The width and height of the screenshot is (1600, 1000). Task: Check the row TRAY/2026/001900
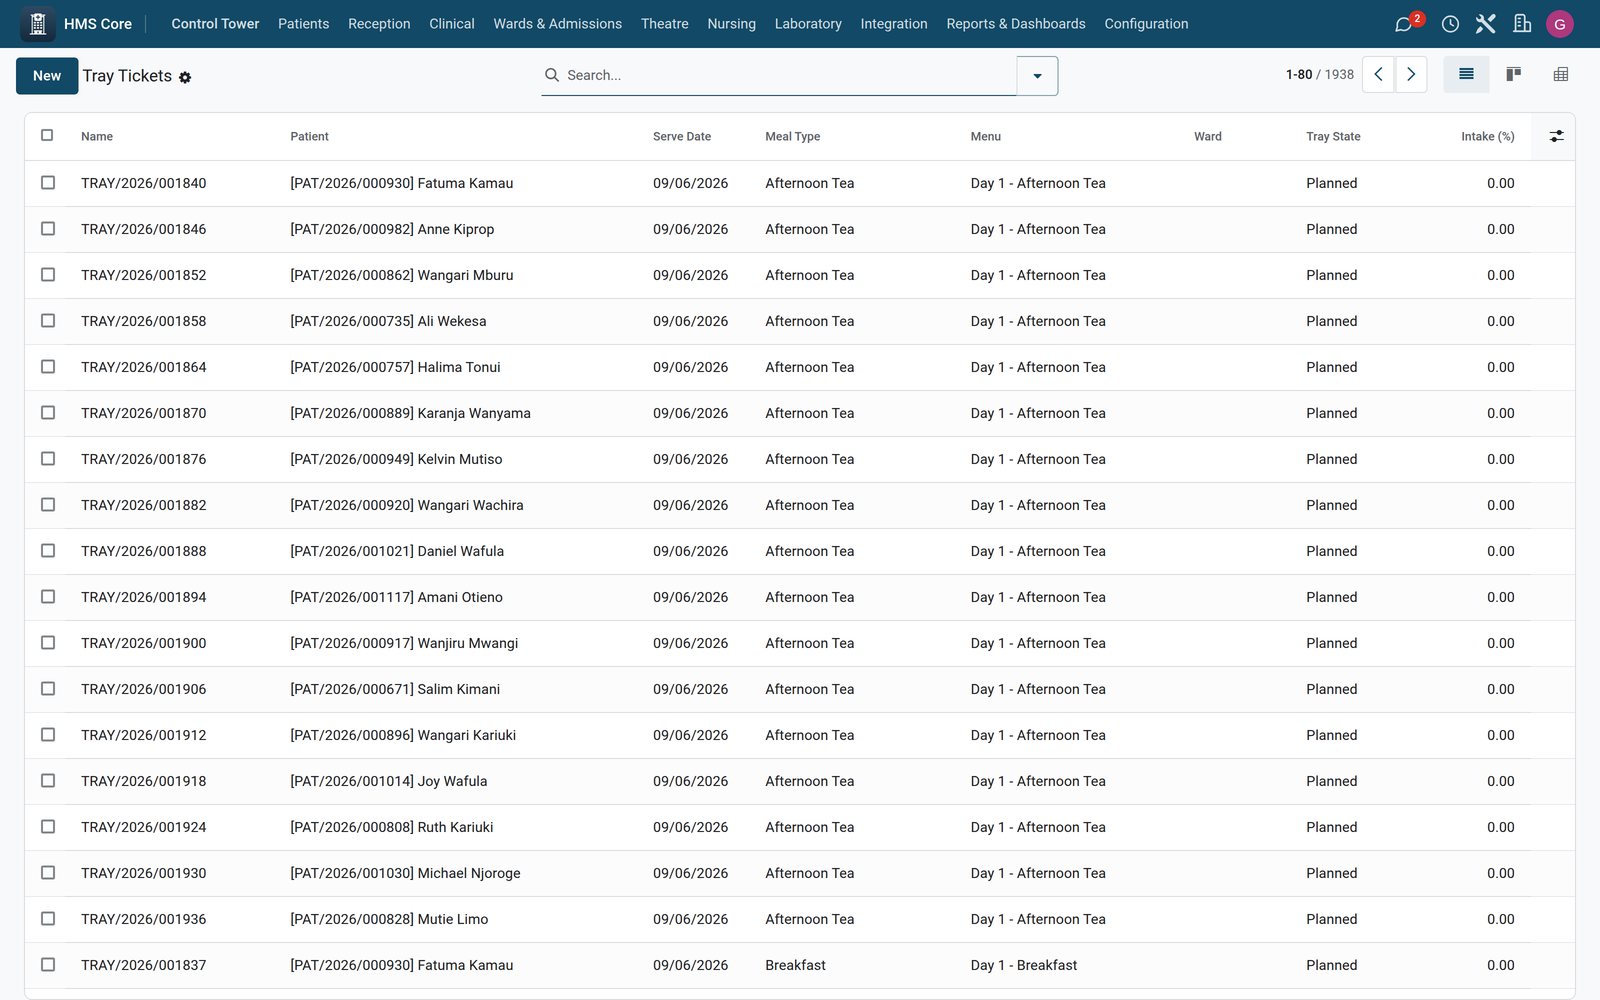[48, 643]
